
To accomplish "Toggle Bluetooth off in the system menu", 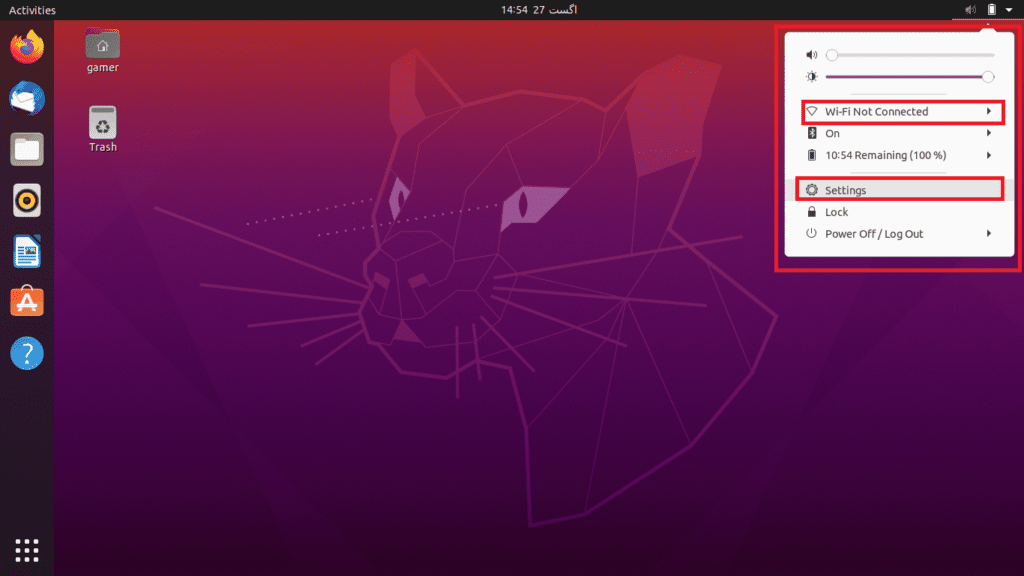I will (900, 133).
